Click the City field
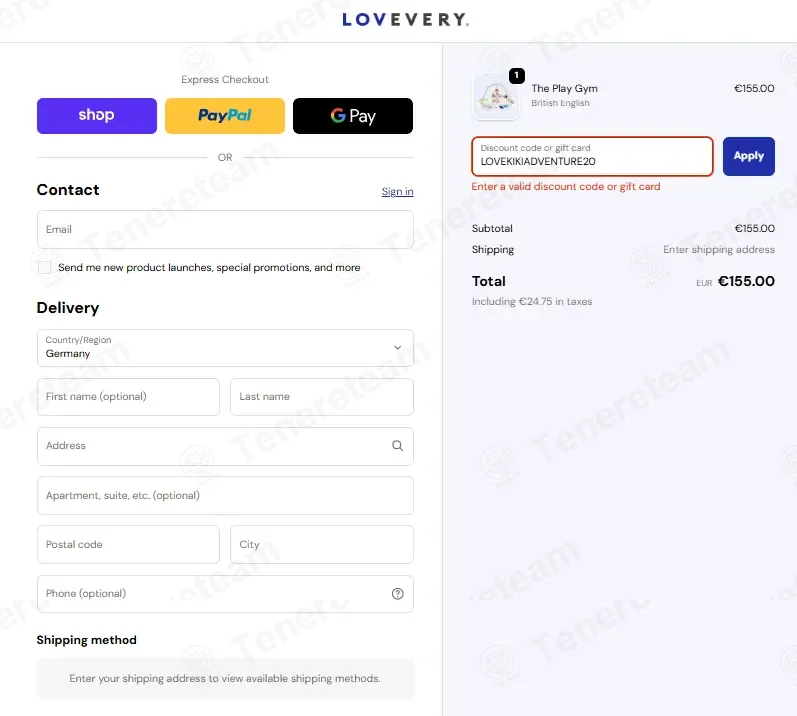This screenshot has height=716, width=797. point(322,545)
